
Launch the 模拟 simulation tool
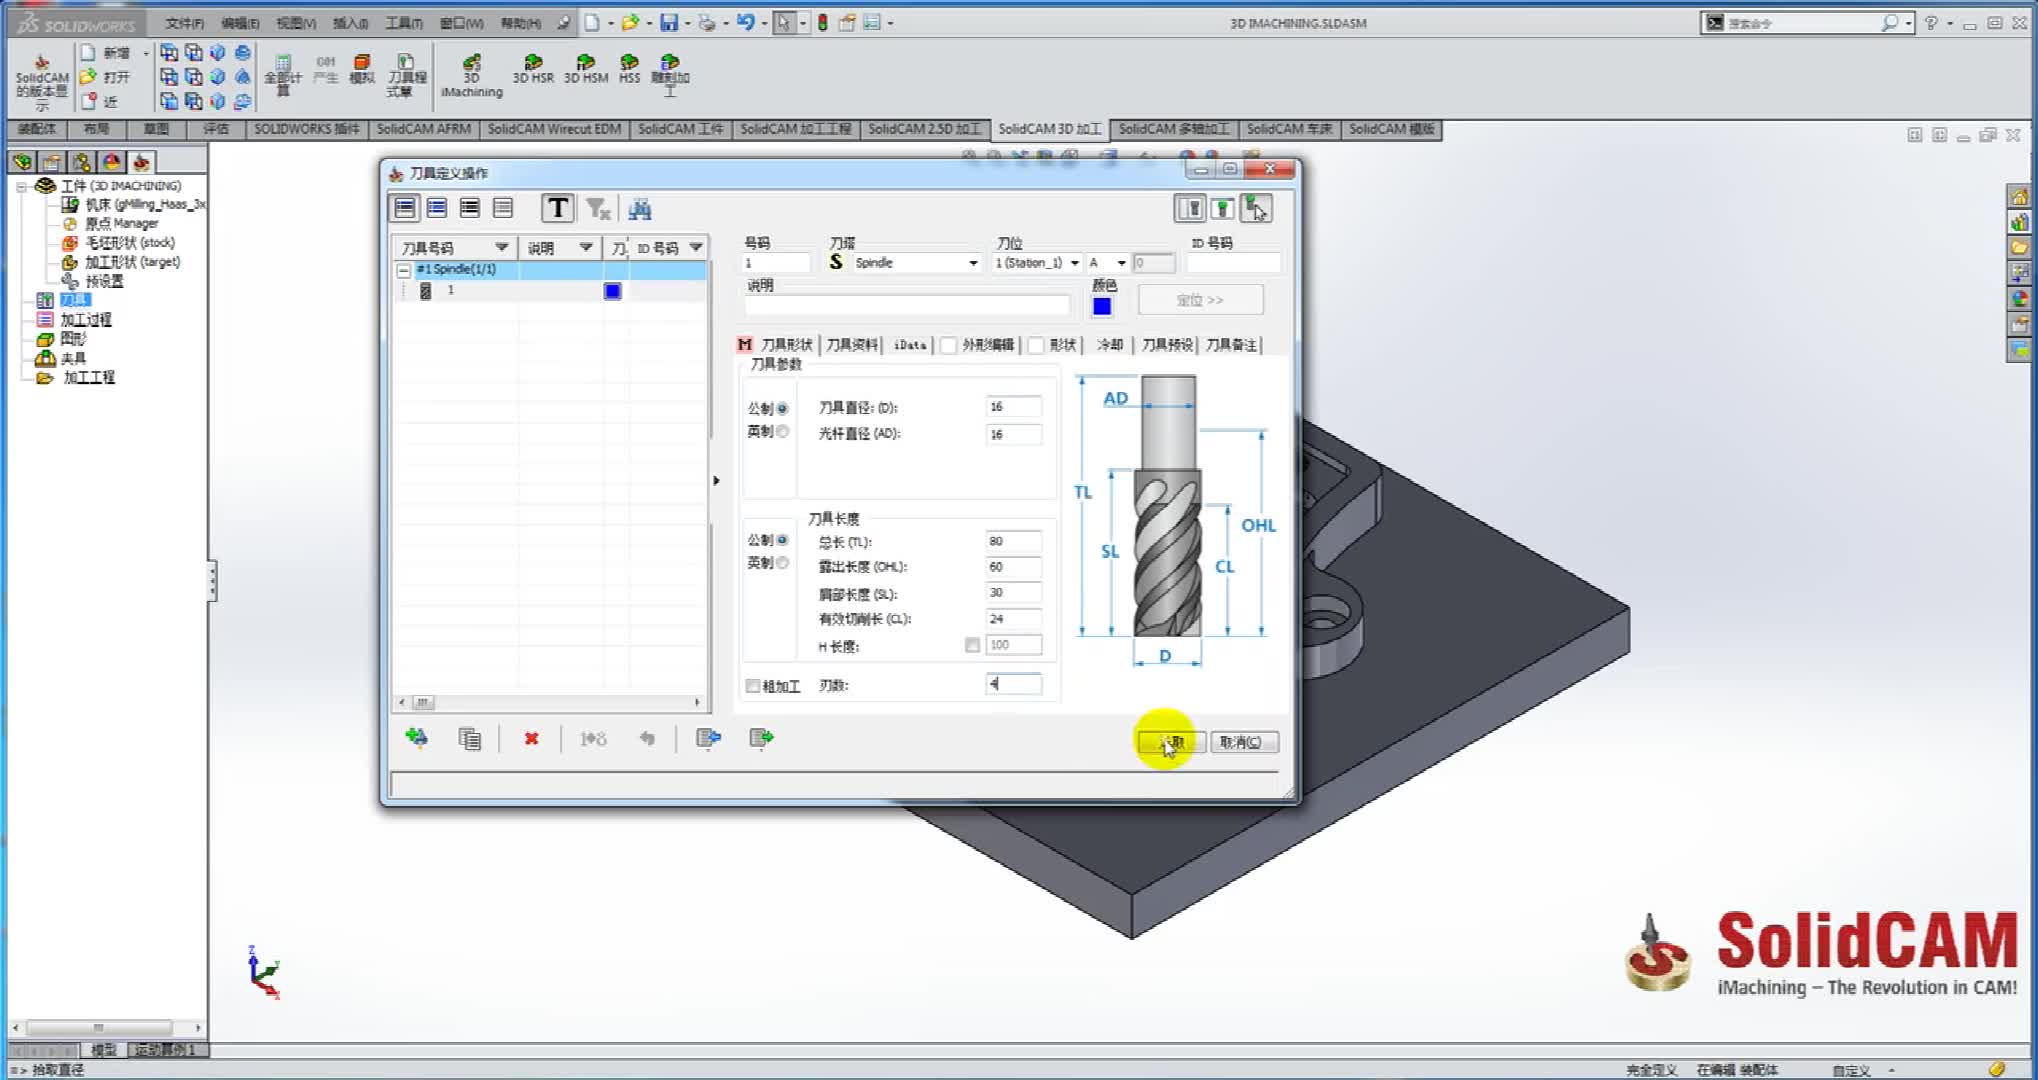[x=362, y=70]
